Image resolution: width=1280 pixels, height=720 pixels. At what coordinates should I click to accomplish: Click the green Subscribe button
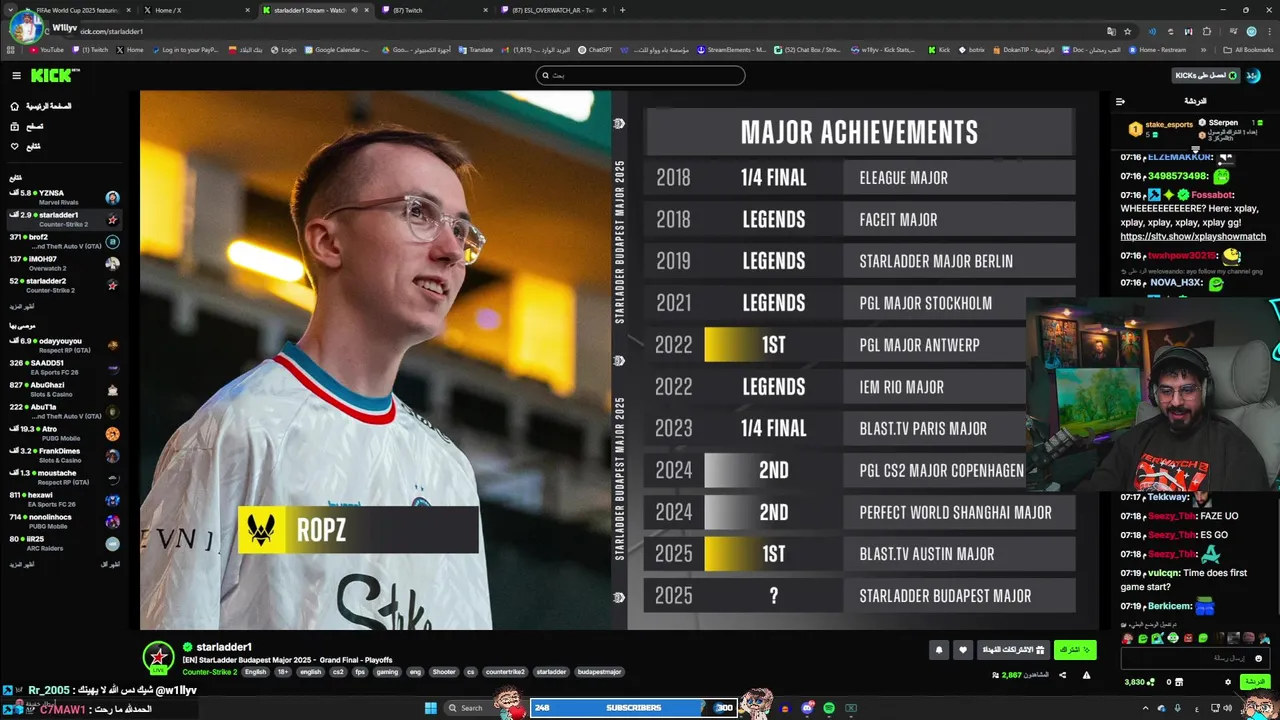coord(1075,650)
